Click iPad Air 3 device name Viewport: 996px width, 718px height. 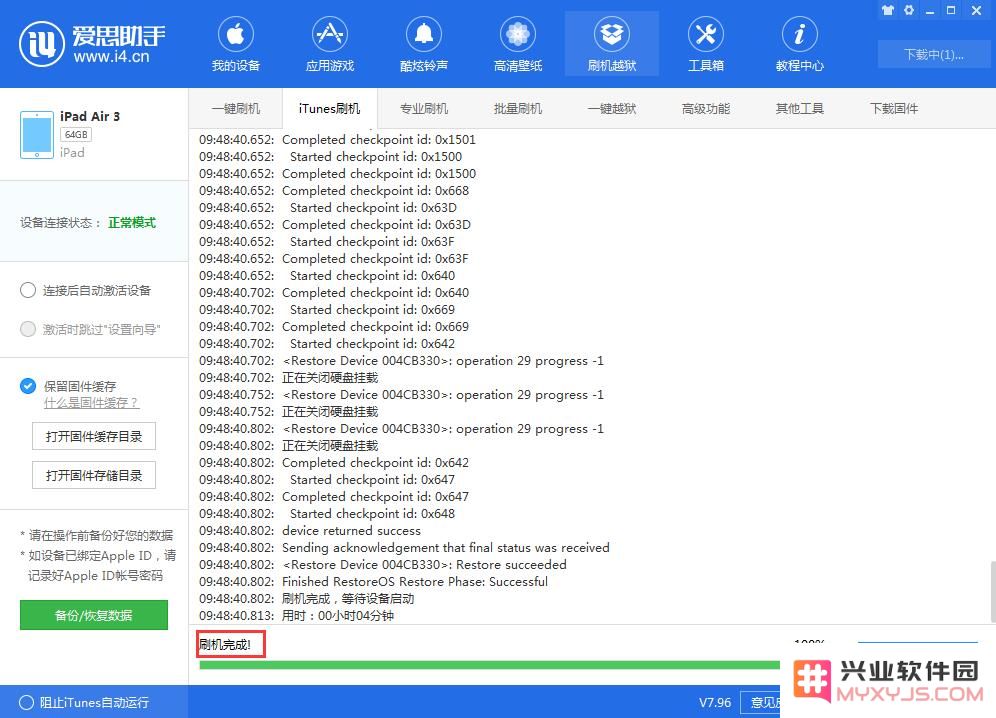point(90,116)
